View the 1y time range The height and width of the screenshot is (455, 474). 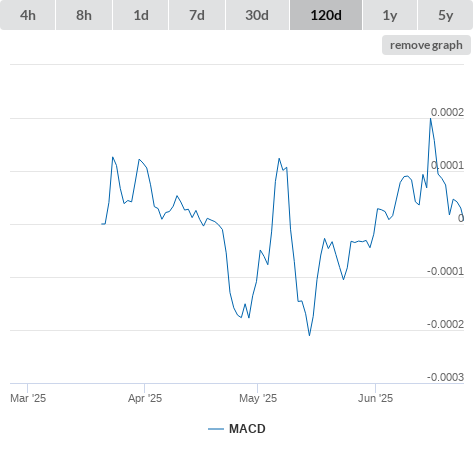[390, 15]
